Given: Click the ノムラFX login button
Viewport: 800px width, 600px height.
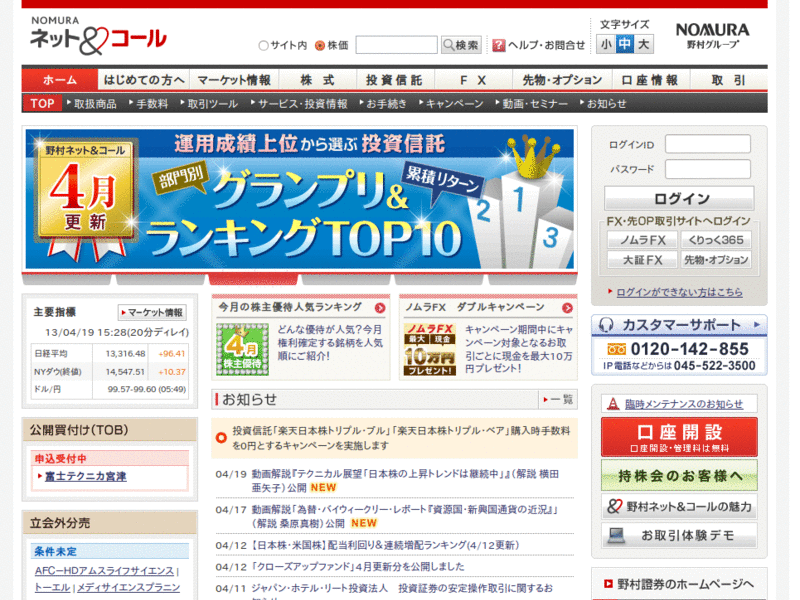Looking at the screenshot, I should 642,240.
